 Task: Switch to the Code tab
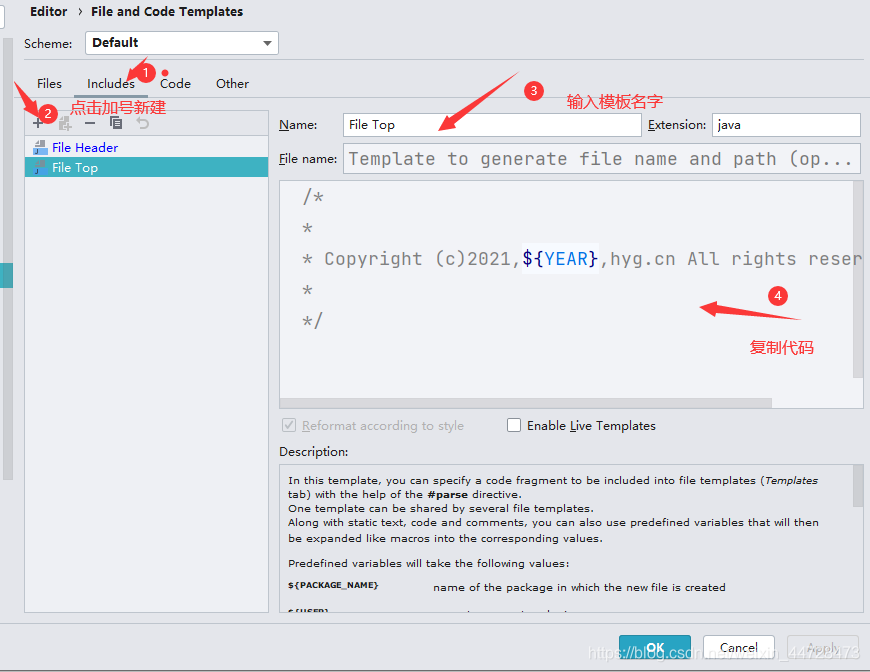coord(175,84)
